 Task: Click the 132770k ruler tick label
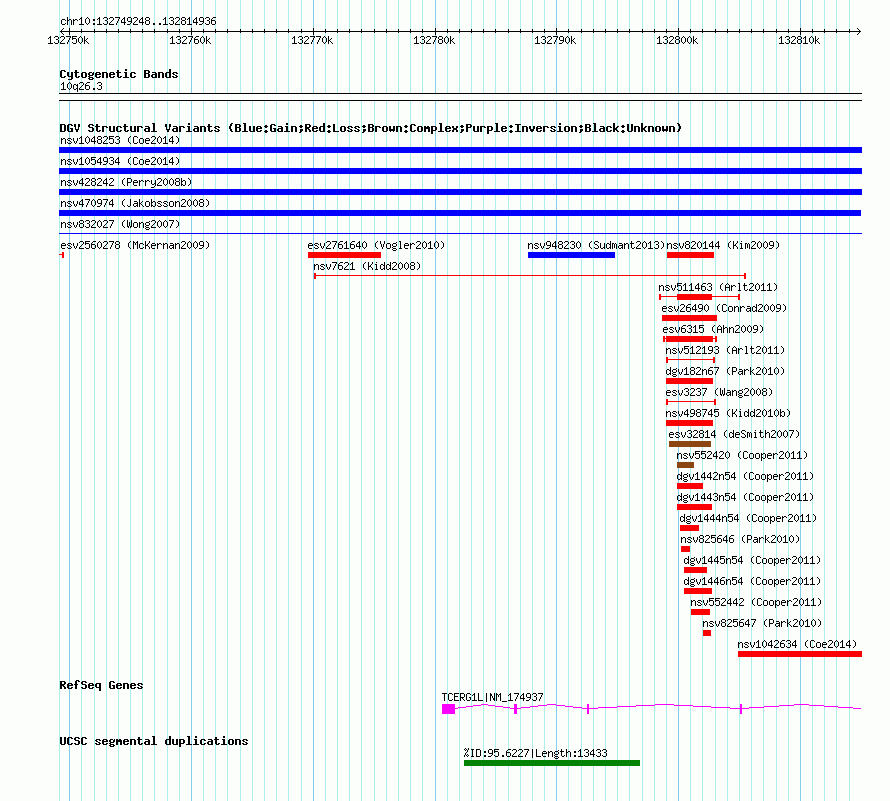point(312,40)
